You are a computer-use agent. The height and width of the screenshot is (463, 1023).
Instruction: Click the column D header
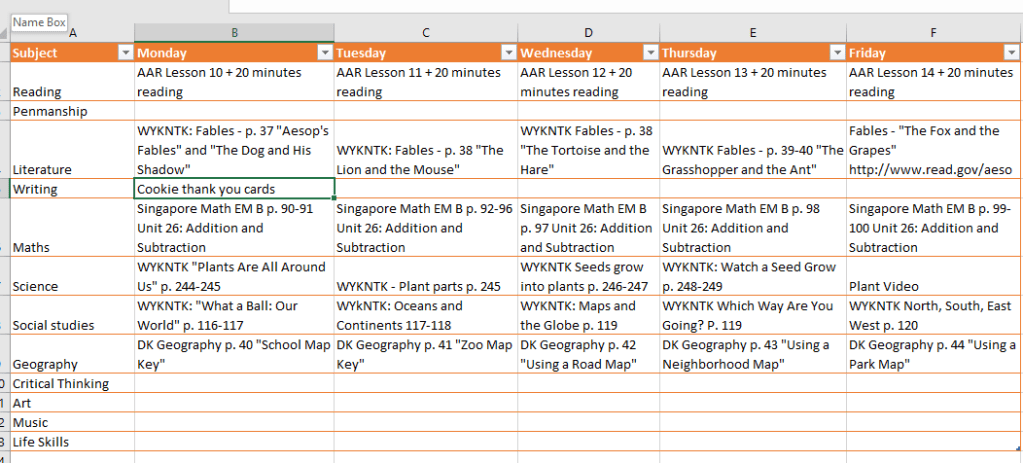[x=588, y=33]
